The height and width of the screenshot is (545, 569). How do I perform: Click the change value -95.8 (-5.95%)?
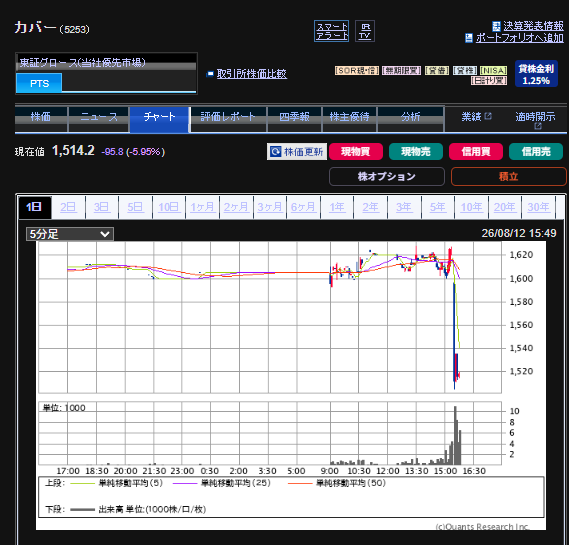pyautogui.click(x=133, y=151)
